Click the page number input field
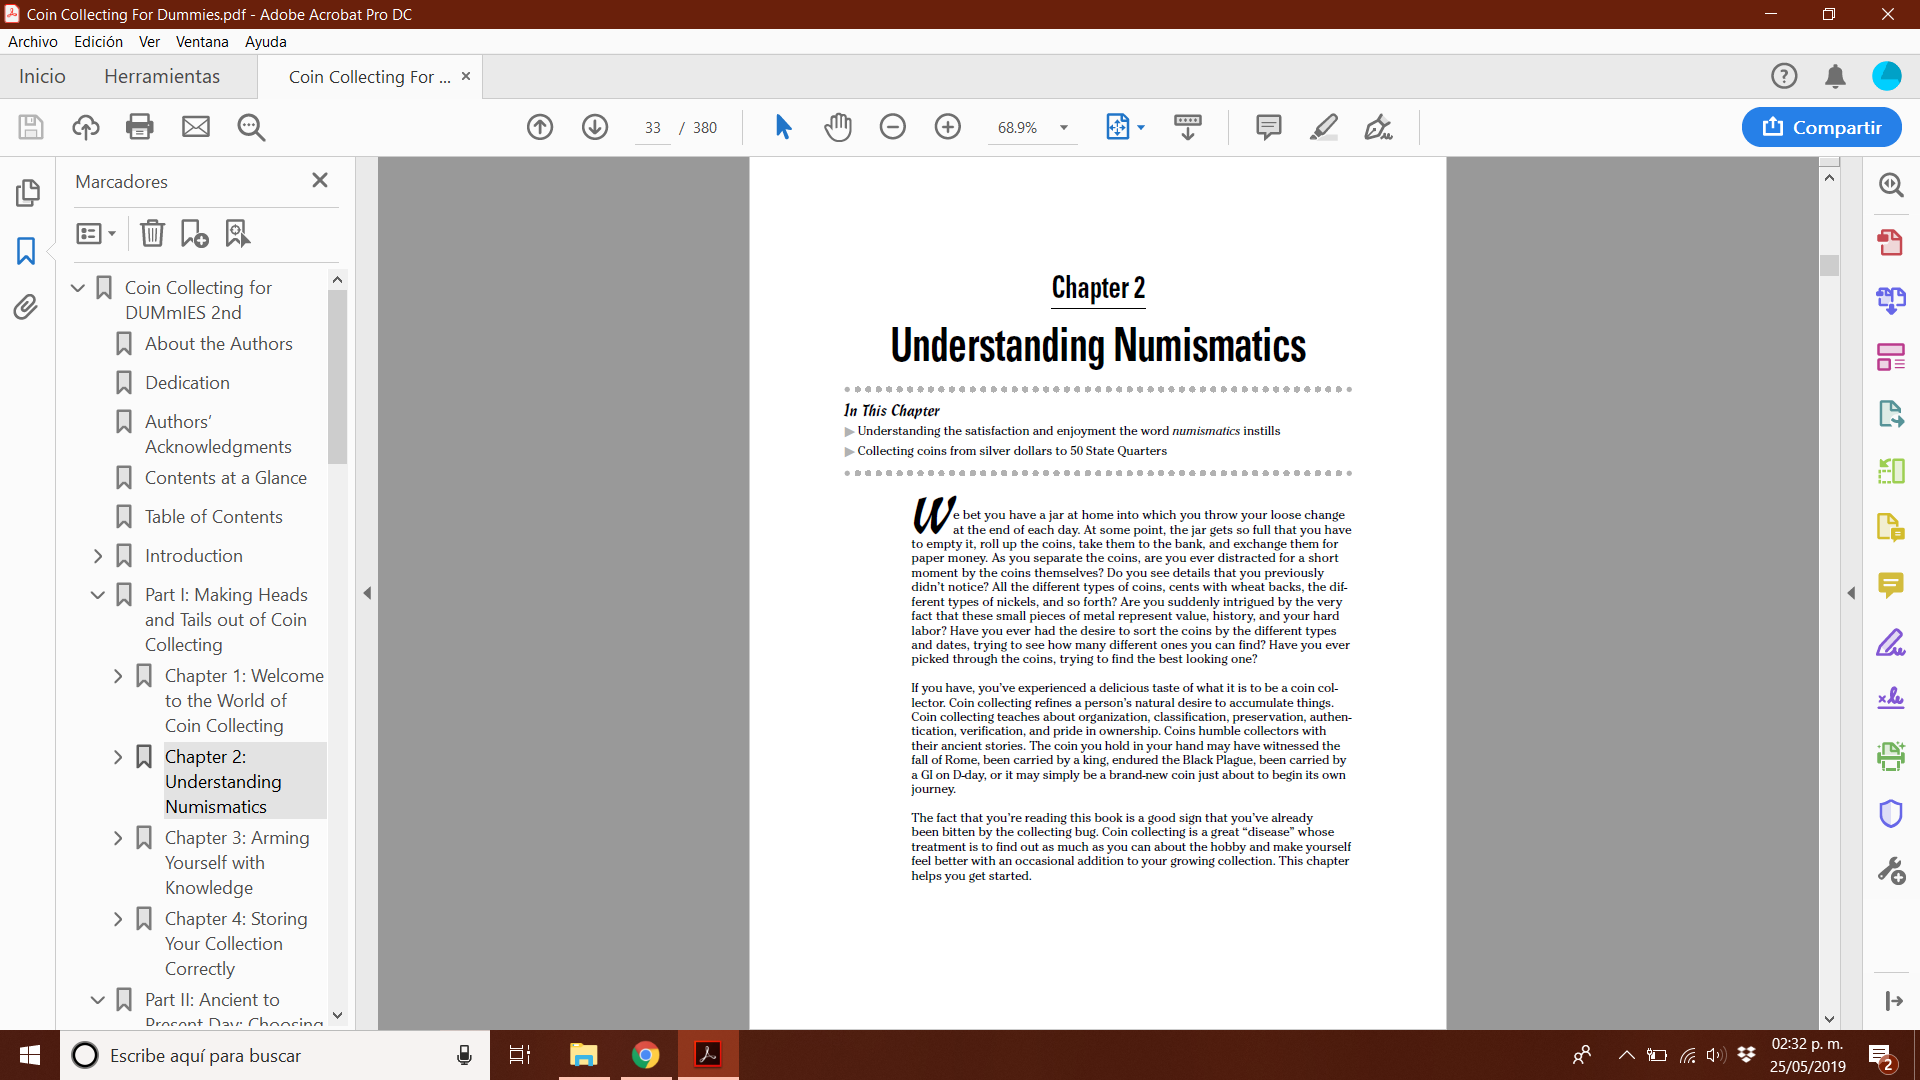The height and width of the screenshot is (1080, 1920). click(653, 128)
